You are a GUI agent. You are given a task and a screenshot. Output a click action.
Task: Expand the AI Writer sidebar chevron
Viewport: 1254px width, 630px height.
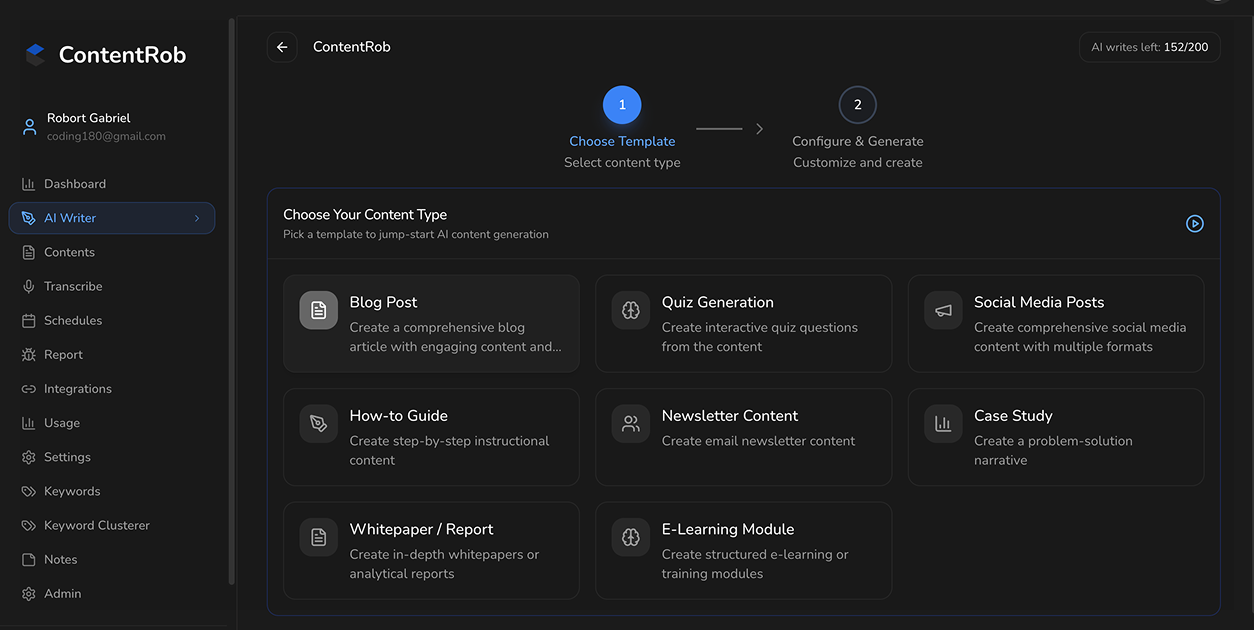coord(198,218)
